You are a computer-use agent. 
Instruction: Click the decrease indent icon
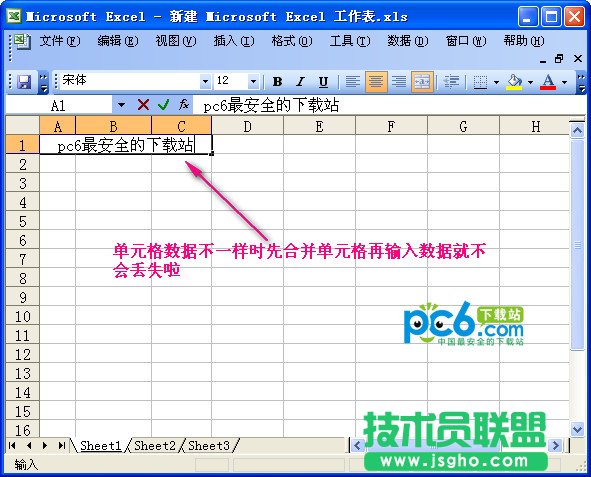(x=451, y=81)
